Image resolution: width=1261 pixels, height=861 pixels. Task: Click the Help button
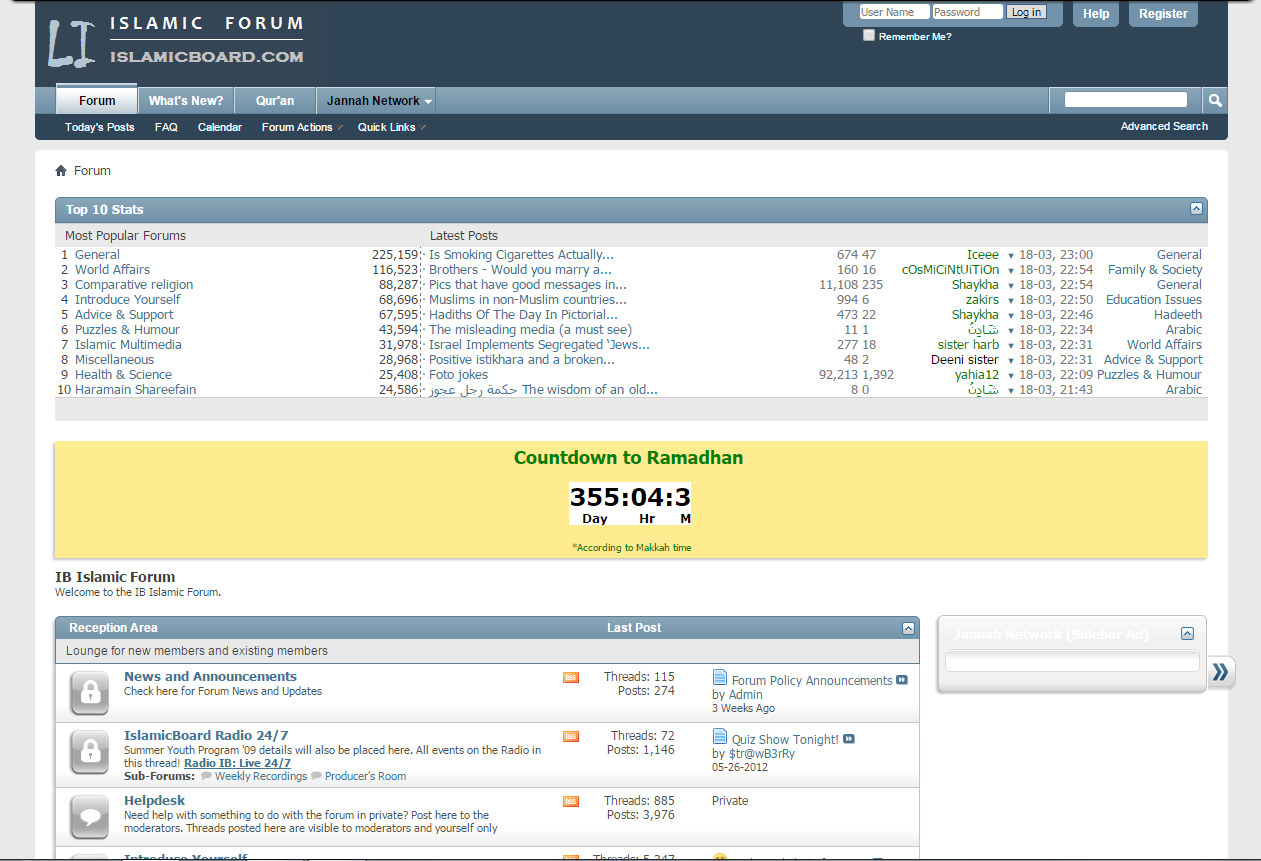click(x=1096, y=14)
